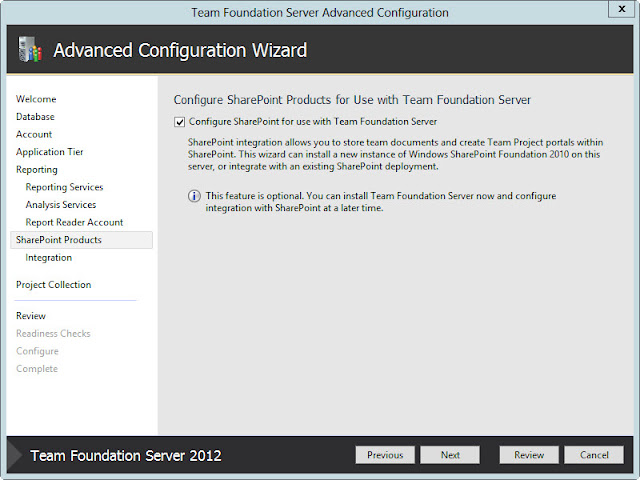Click the disabled Configure step
Image resolution: width=640 pixels, height=480 pixels.
[37, 351]
